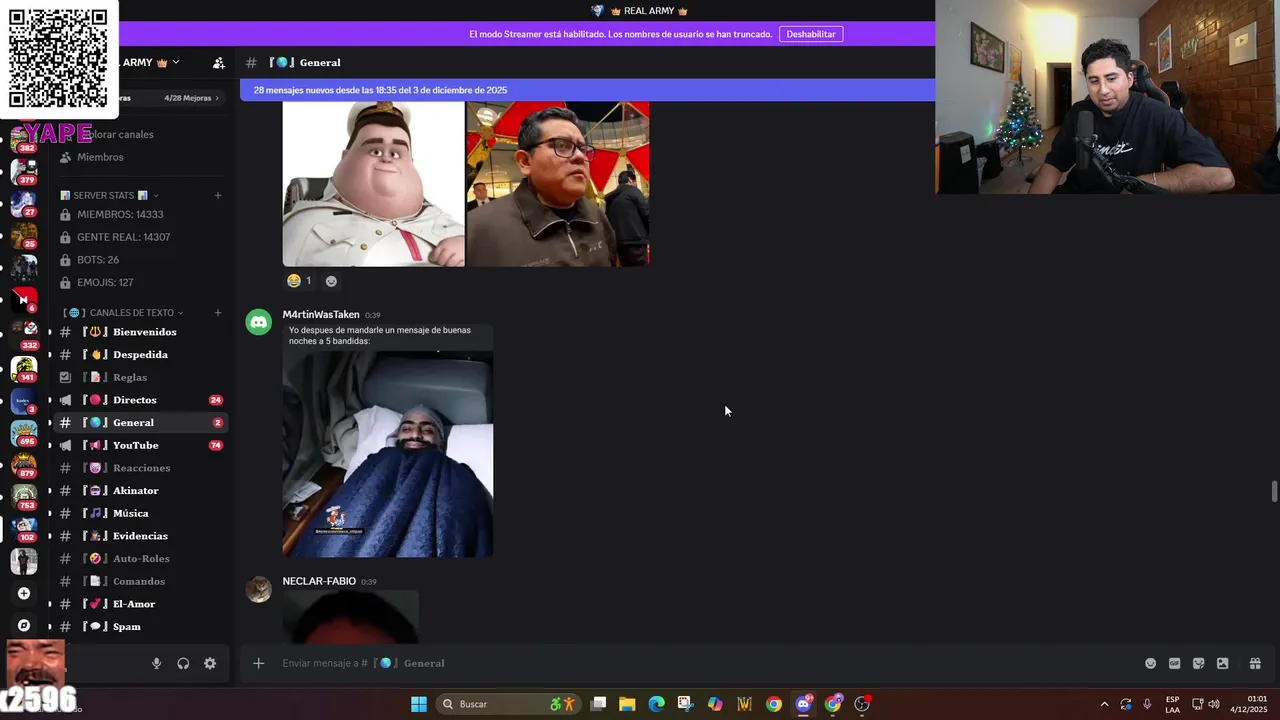Viewport: 1280px width, 720px height.
Task: Open File Explorer from the taskbar
Action: point(627,704)
